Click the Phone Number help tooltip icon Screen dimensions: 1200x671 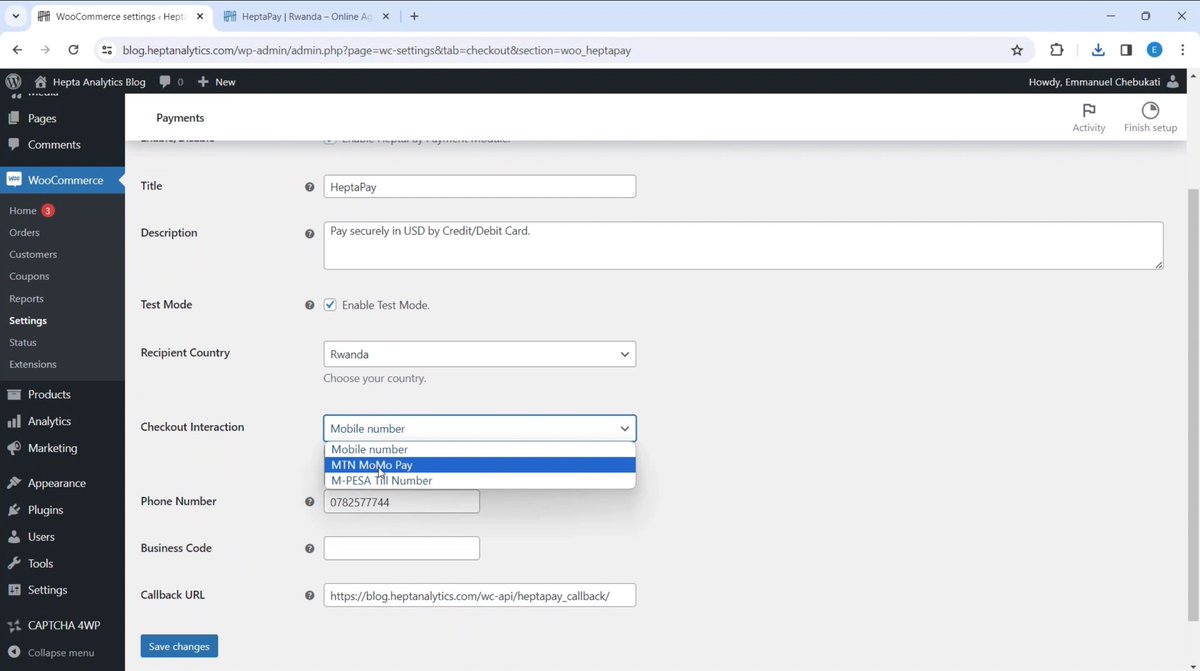coord(309,502)
